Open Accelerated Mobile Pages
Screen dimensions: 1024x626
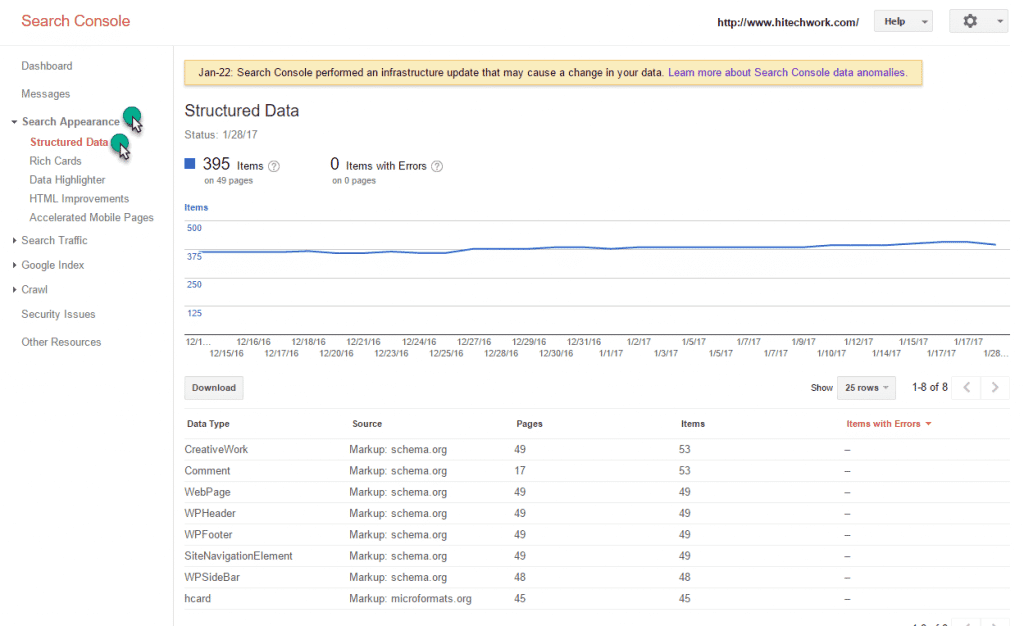pos(91,217)
